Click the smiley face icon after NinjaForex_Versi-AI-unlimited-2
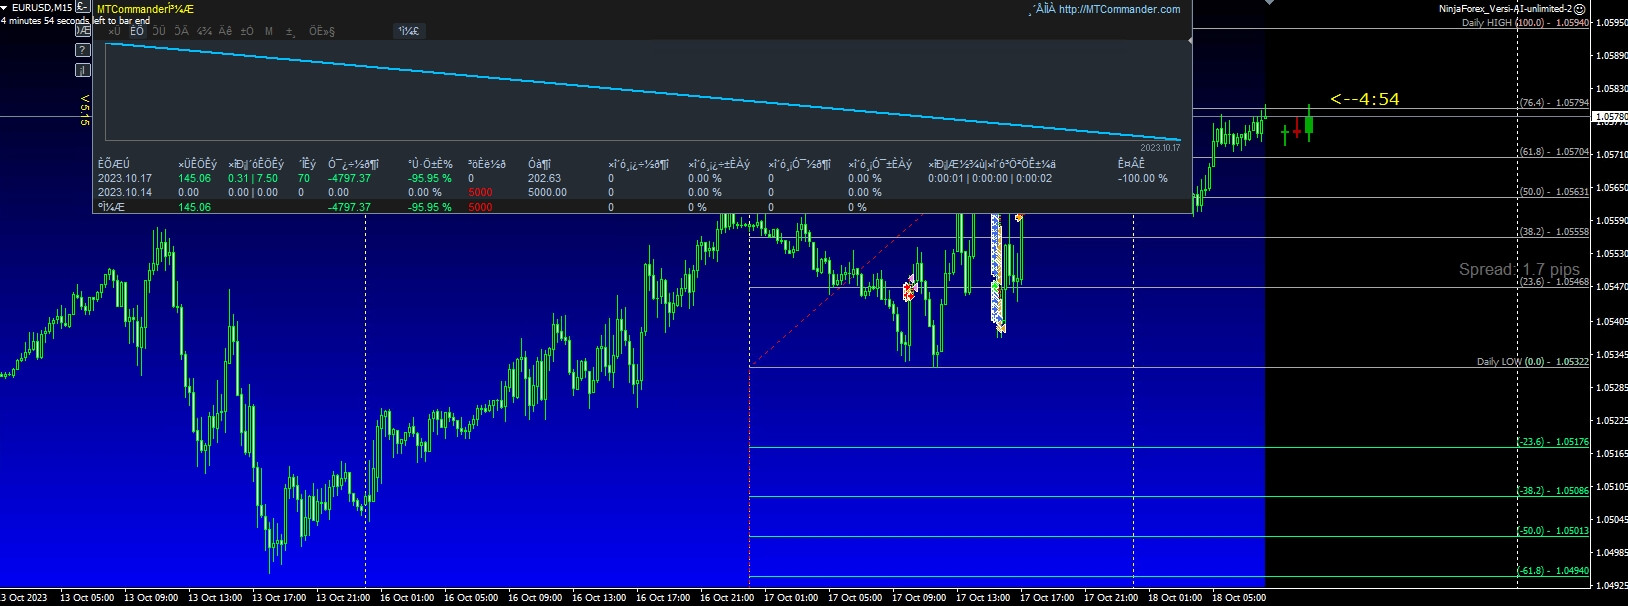This screenshot has width=1628, height=606. (1579, 9)
